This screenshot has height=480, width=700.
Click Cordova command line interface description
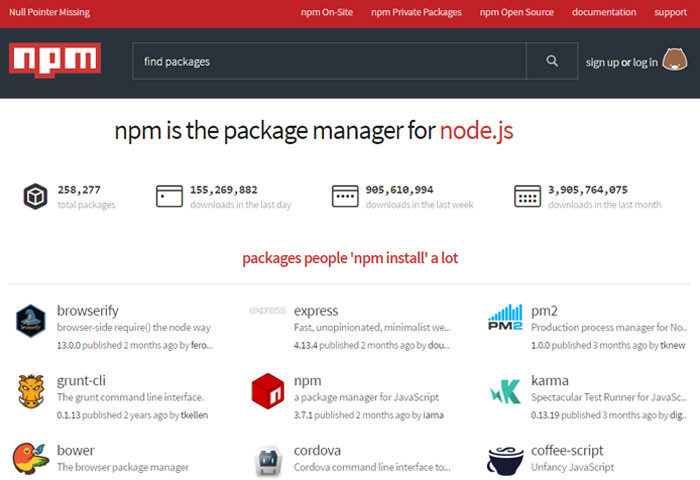point(372,467)
